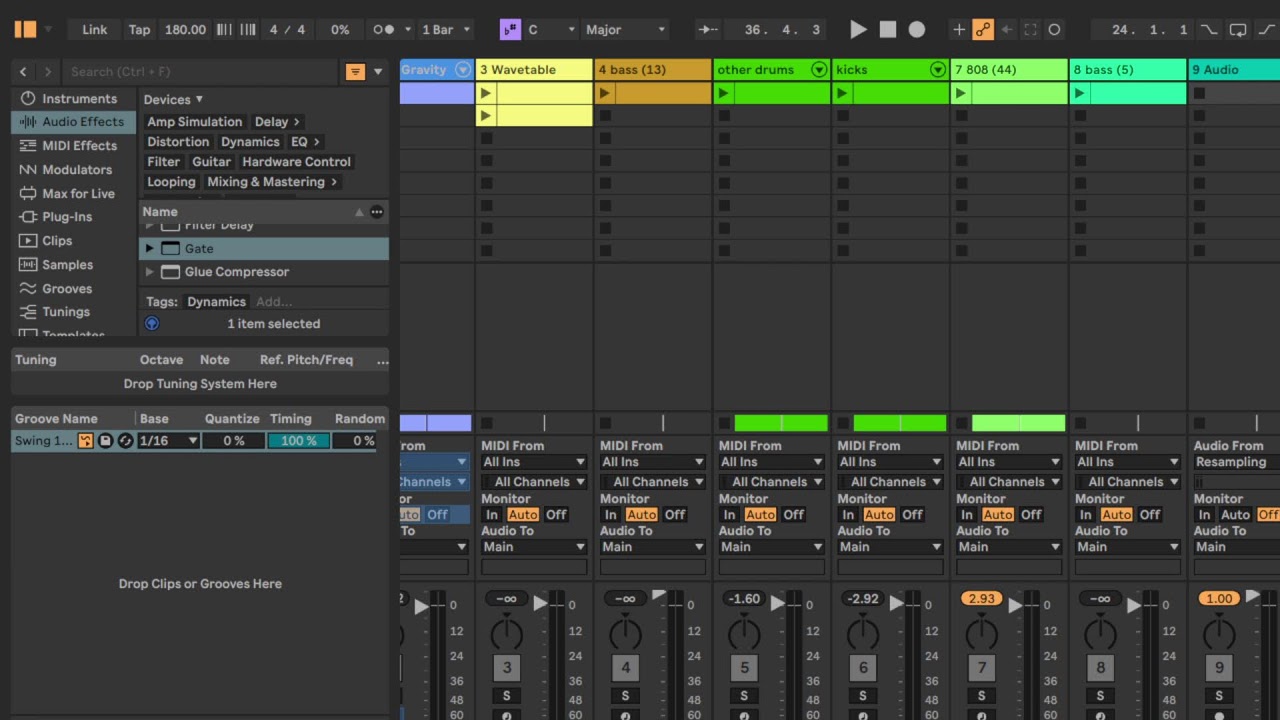Click the Re-Enable Automation arrow icon

(1006, 30)
